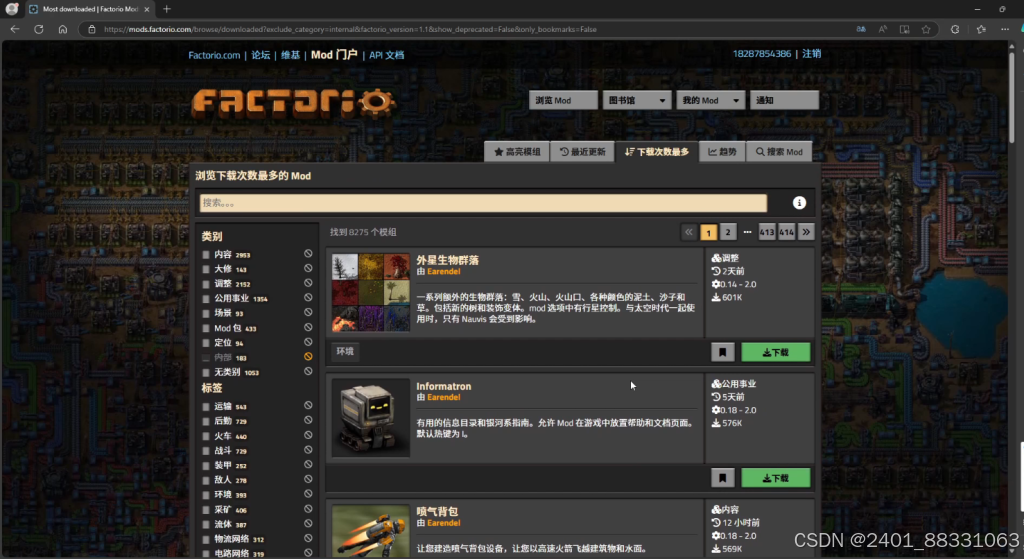Open the 我的 Mod dropdown menu
The height and width of the screenshot is (559, 1024).
click(x=711, y=100)
